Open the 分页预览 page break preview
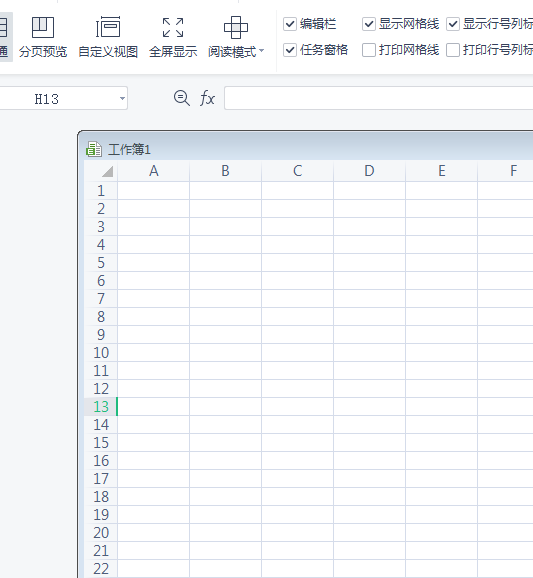 [43, 37]
